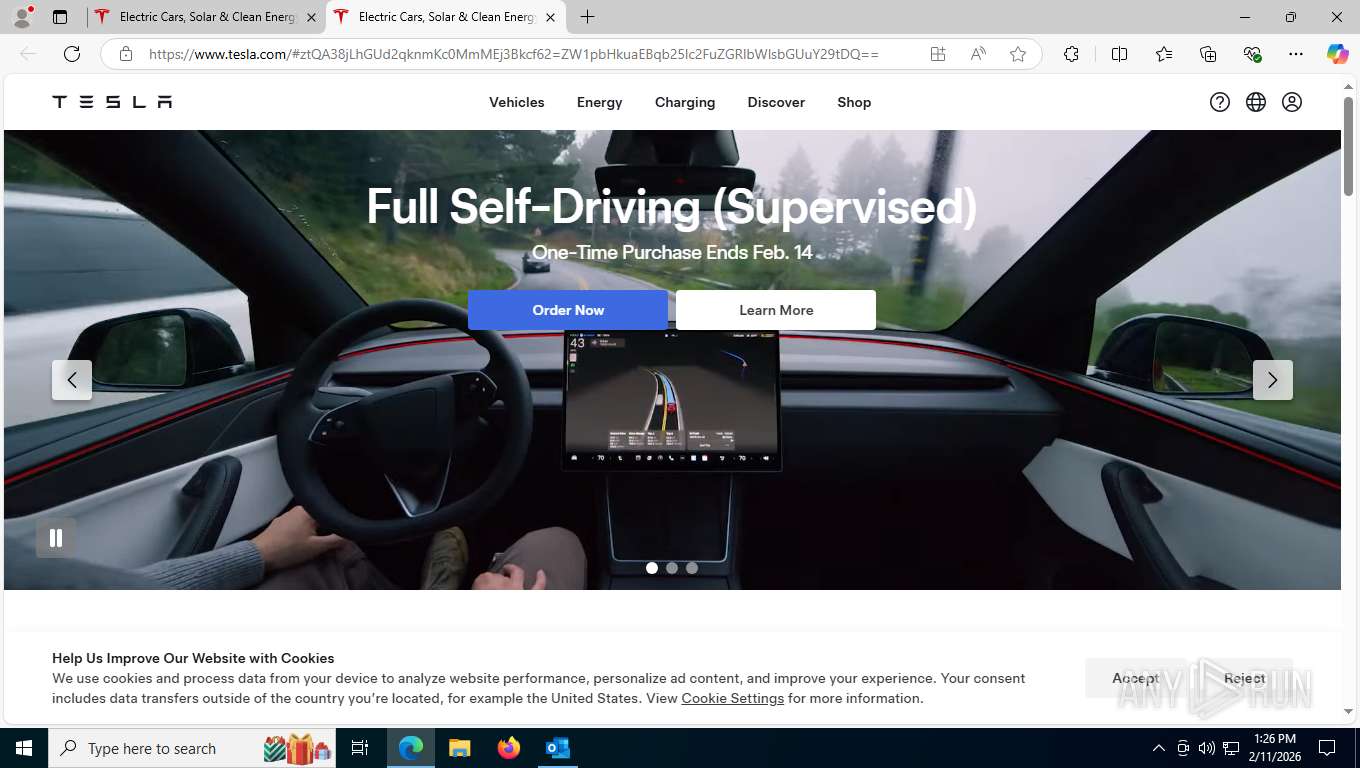Viewport: 1360px width, 768px height.
Task: Open Edge Settings and more menu
Action: point(1296,54)
